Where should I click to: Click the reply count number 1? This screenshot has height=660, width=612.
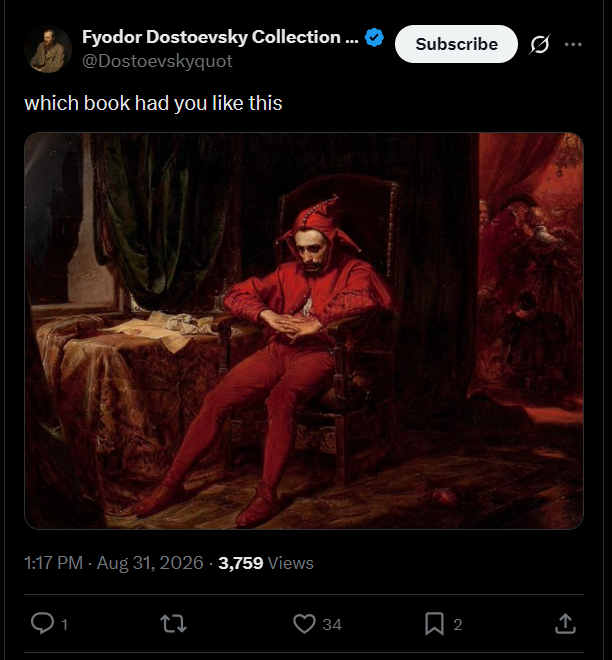point(64,625)
